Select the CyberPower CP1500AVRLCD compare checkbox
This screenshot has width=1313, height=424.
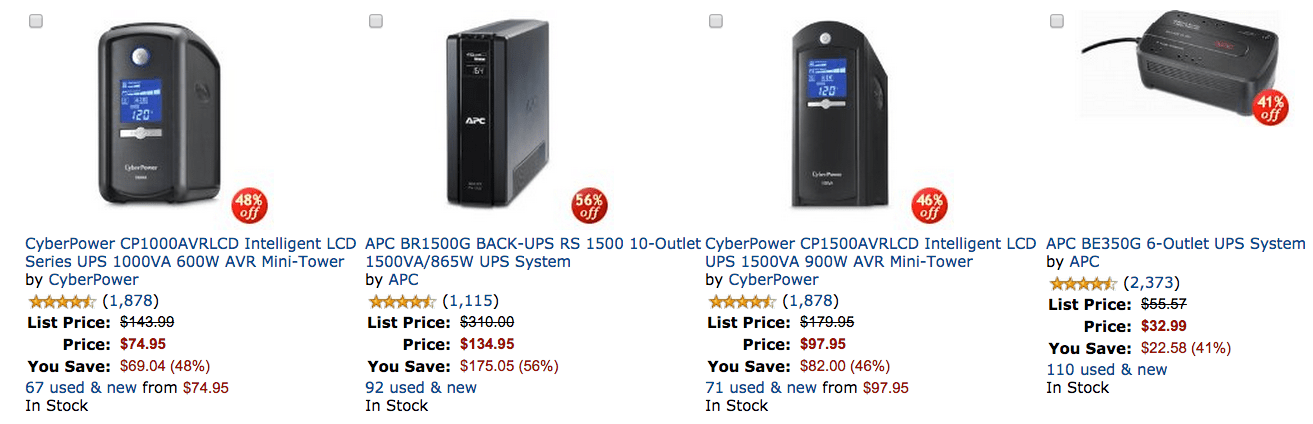point(716,21)
